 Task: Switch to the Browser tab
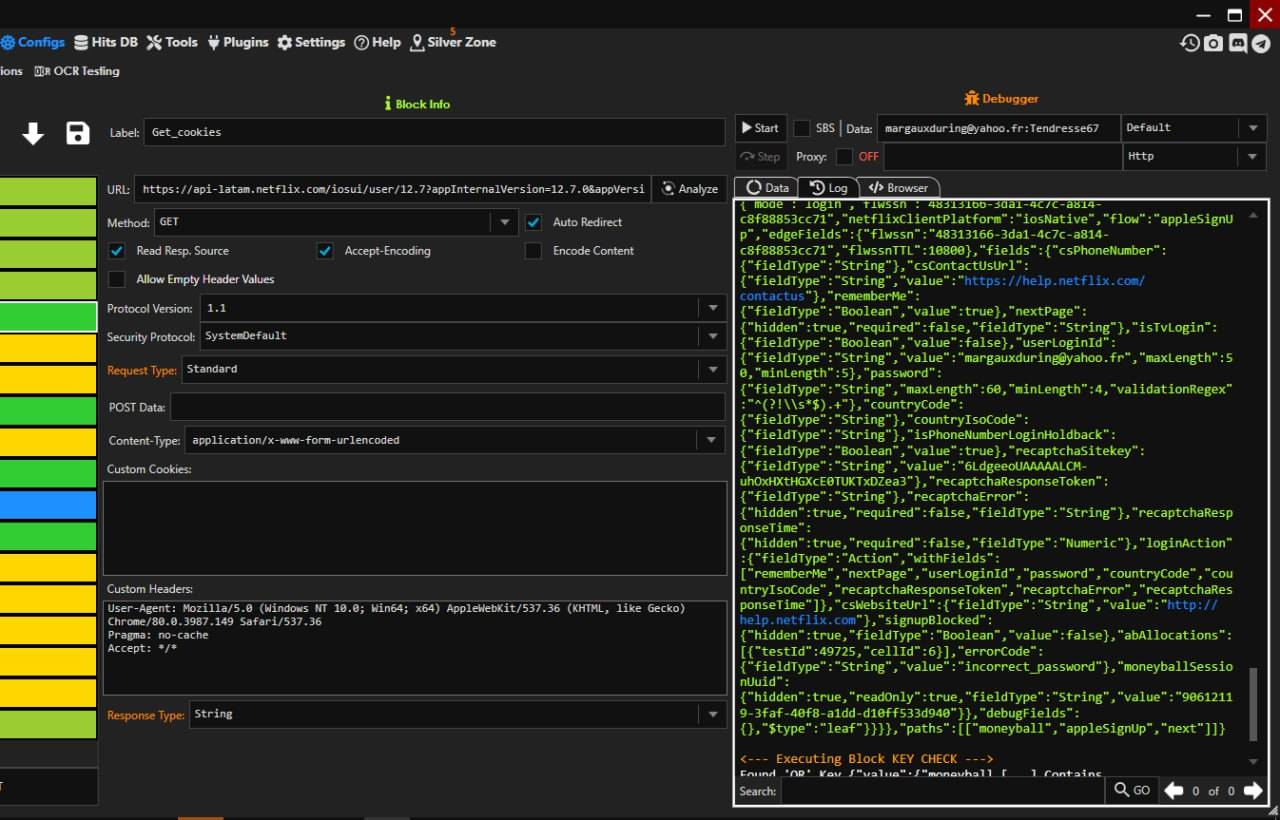[x=897, y=188]
